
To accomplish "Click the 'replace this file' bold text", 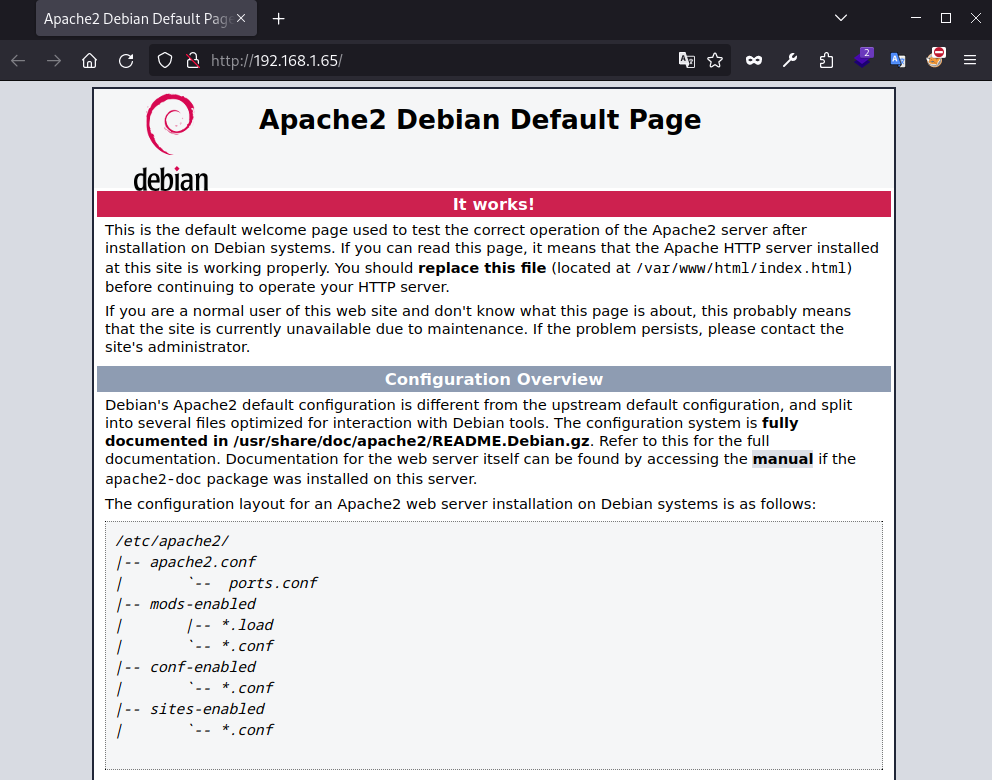I will [x=482, y=268].
